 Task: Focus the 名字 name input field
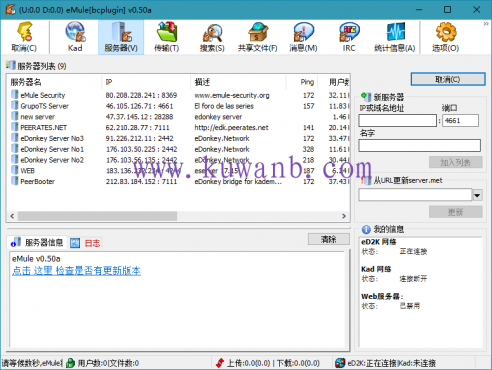click(419, 145)
